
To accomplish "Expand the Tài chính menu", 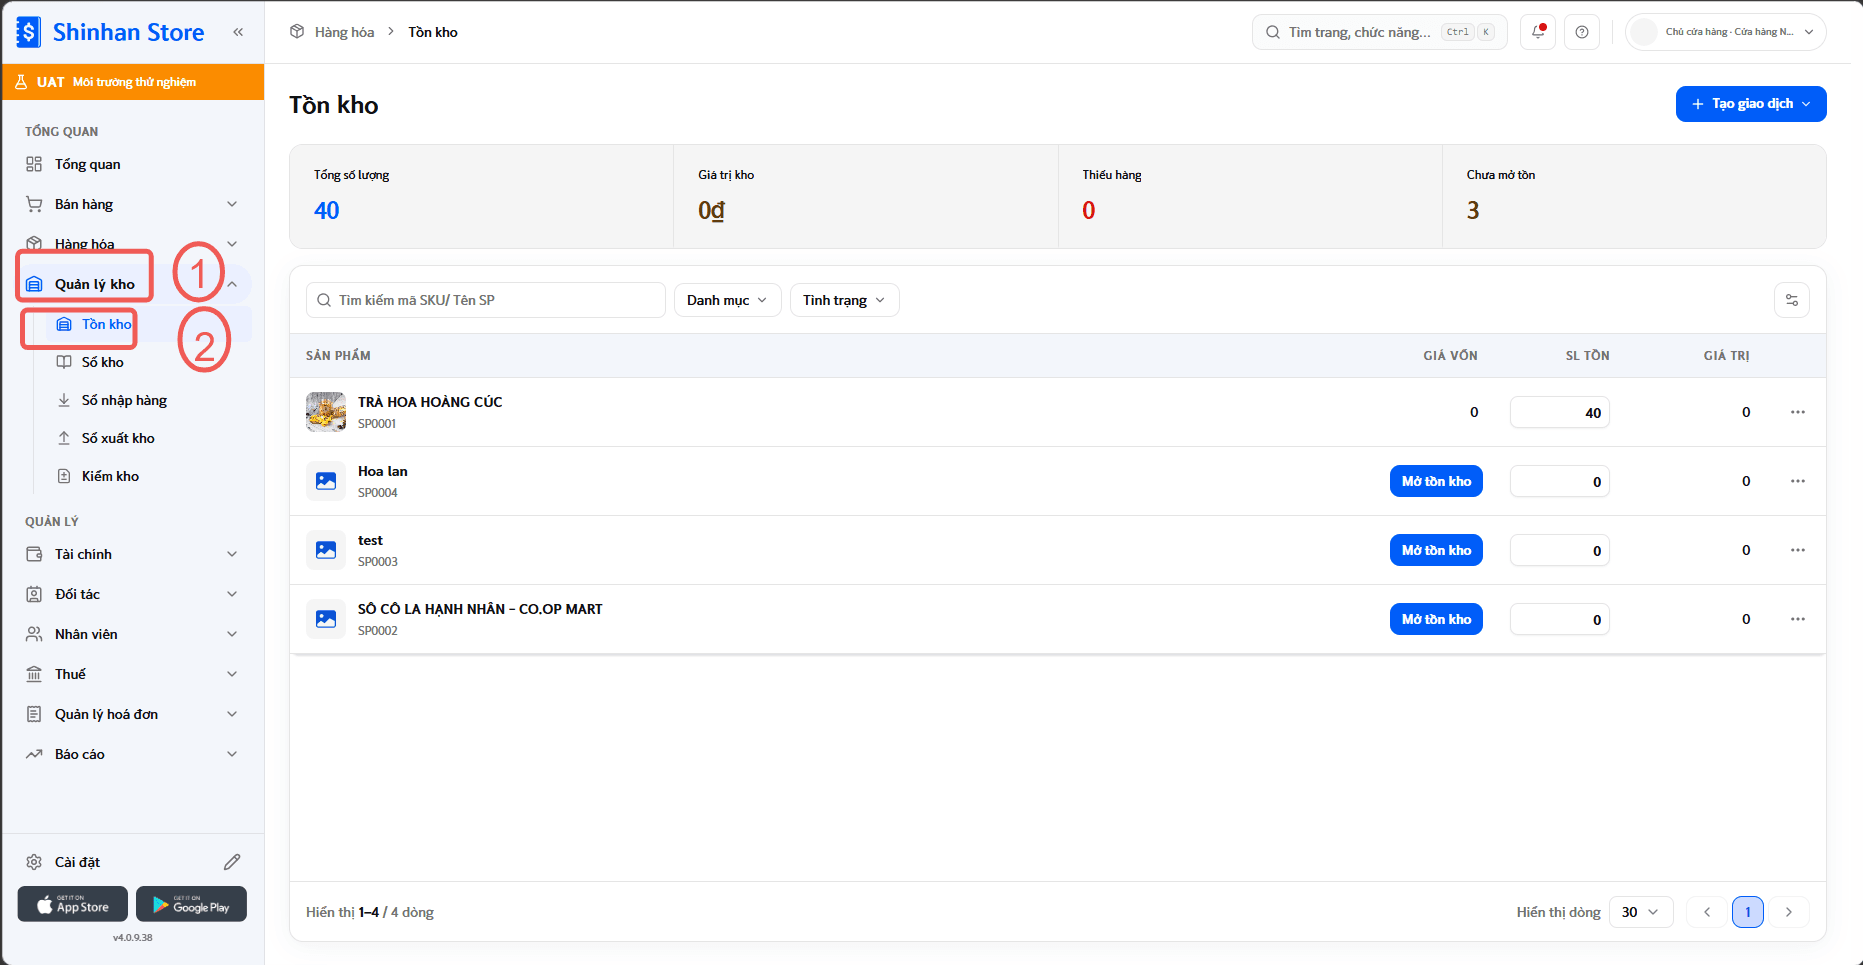I will click(132, 554).
